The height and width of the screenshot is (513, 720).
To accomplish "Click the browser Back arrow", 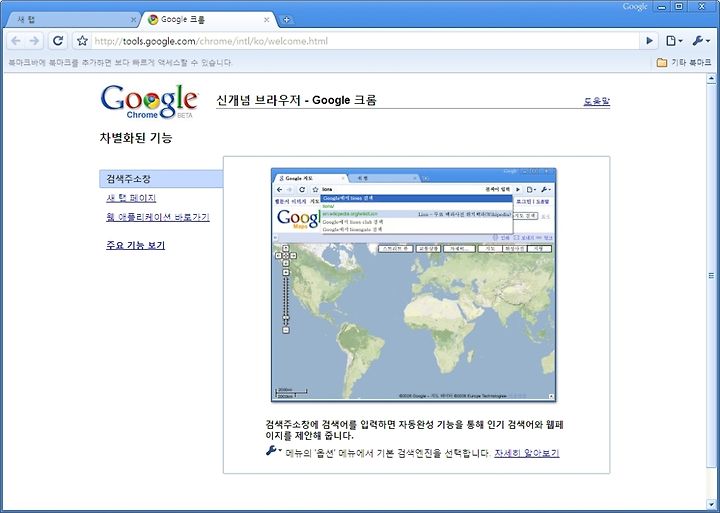I will pos(16,41).
